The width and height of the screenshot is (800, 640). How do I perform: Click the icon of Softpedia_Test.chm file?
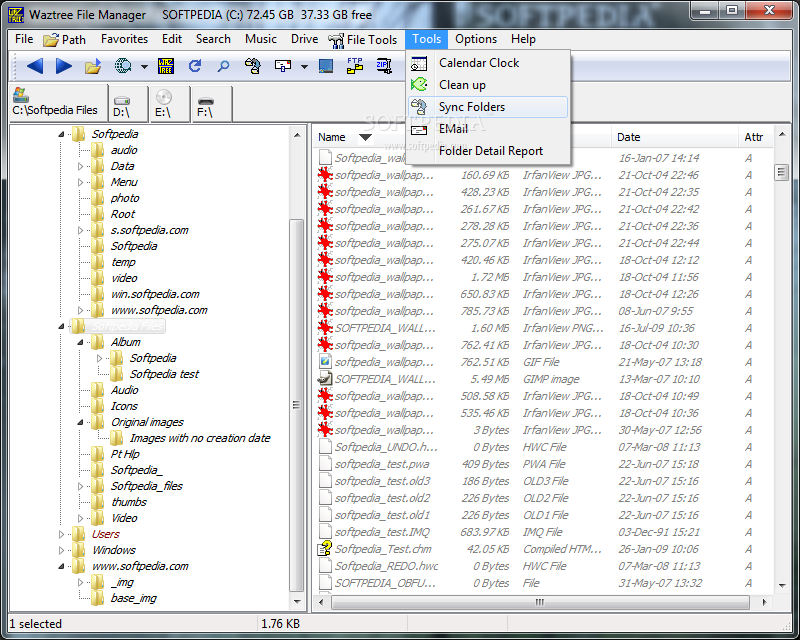[324, 549]
